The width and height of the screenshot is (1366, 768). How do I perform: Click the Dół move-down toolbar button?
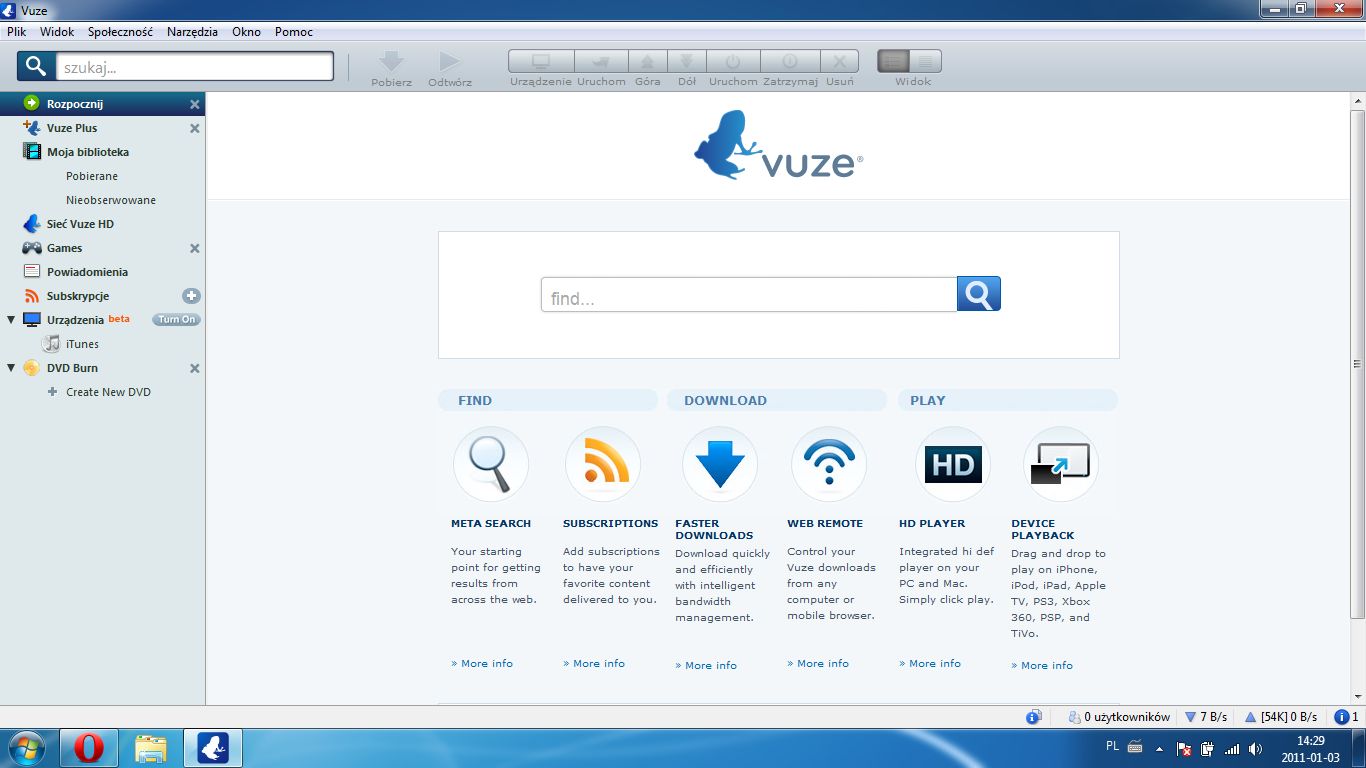(687, 62)
